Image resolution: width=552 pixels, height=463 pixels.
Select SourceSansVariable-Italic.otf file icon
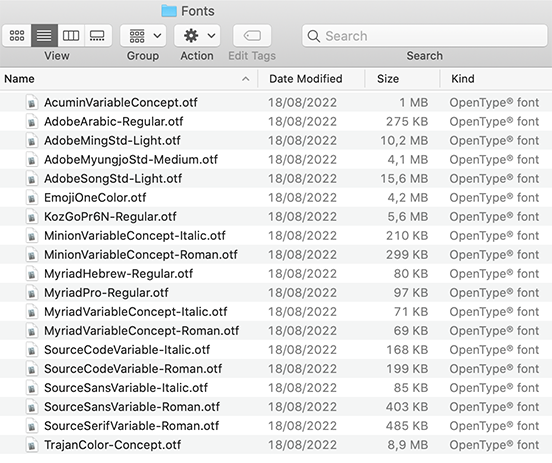click(x=32, y=388)
